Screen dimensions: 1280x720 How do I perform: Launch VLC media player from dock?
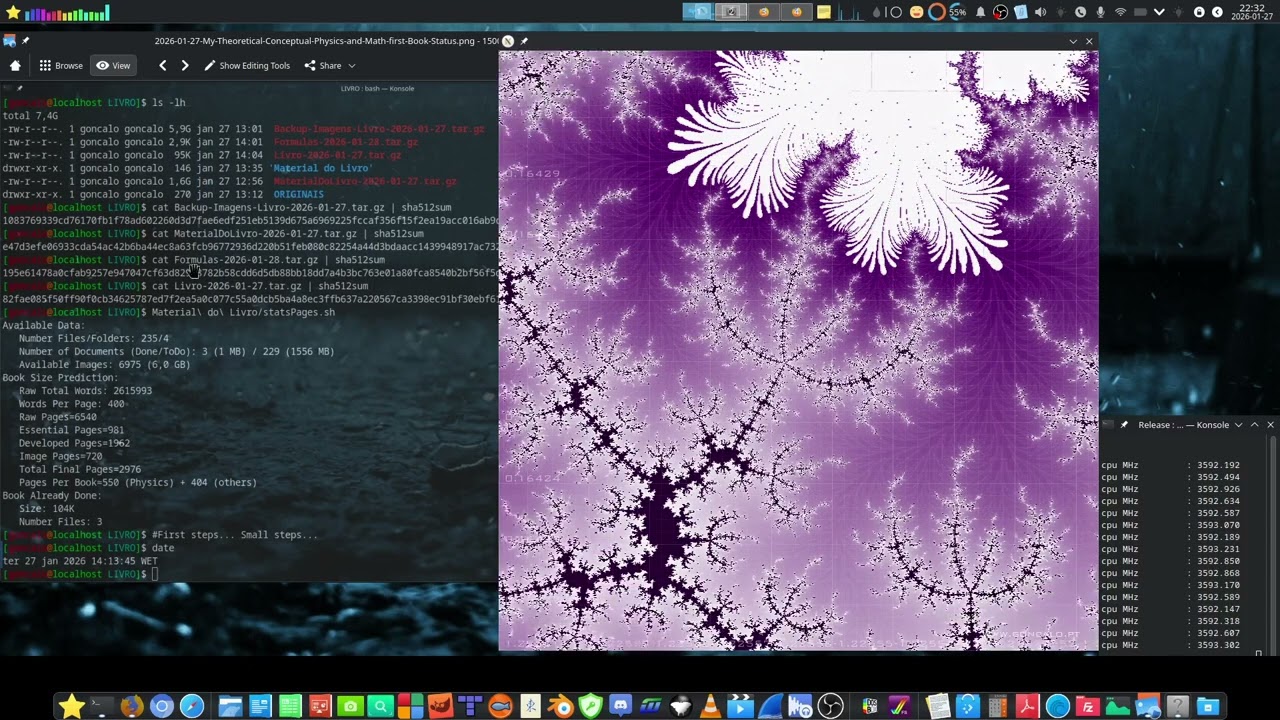click(710, 707)
